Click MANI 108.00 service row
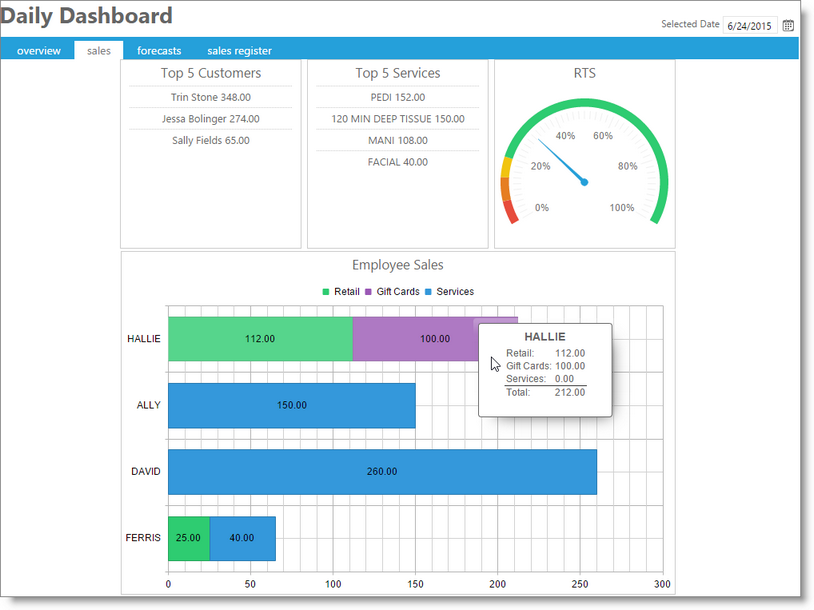This screenshot has width=814, height=610. [398, 141]
